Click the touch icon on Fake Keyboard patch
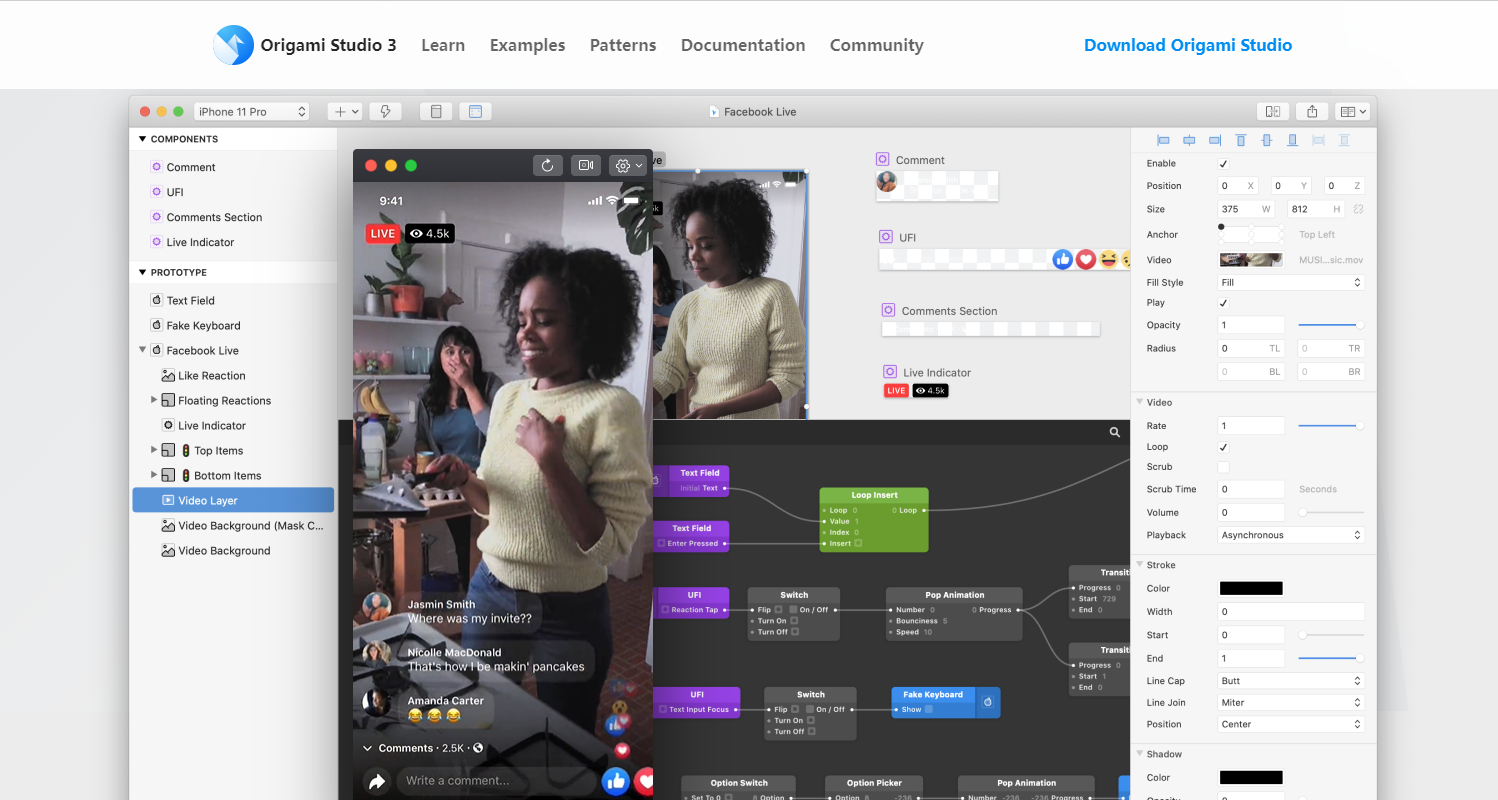This screenshot has width=1498, height=800. click(987, 702)
